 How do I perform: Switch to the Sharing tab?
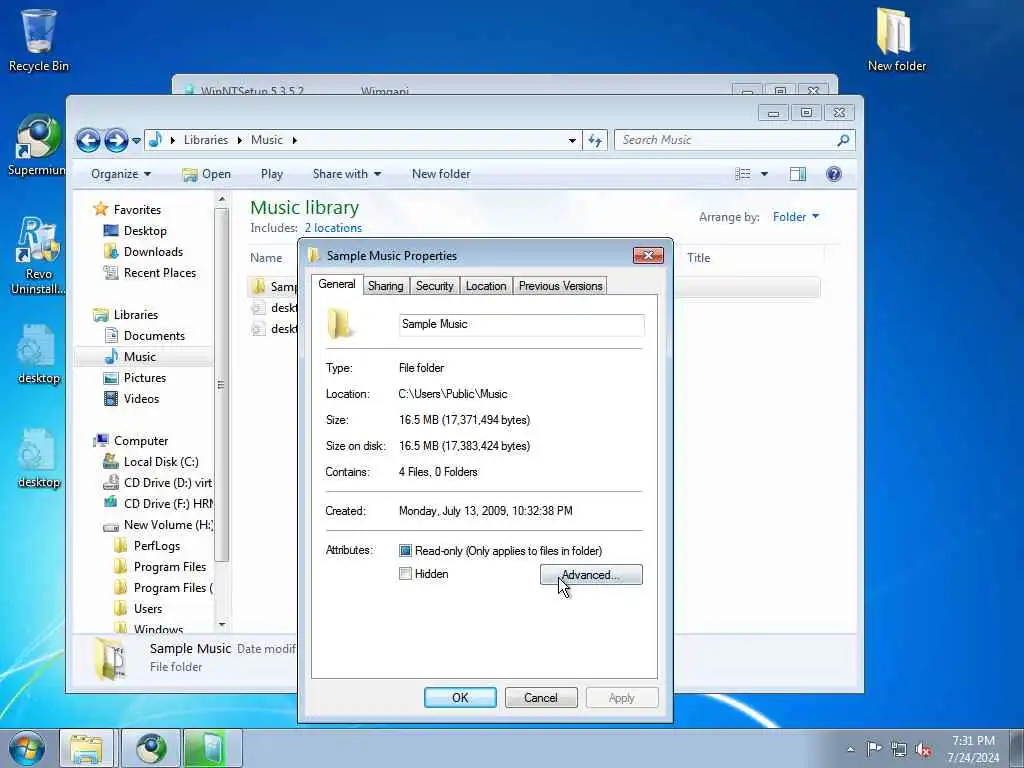[x=385, y=286]
